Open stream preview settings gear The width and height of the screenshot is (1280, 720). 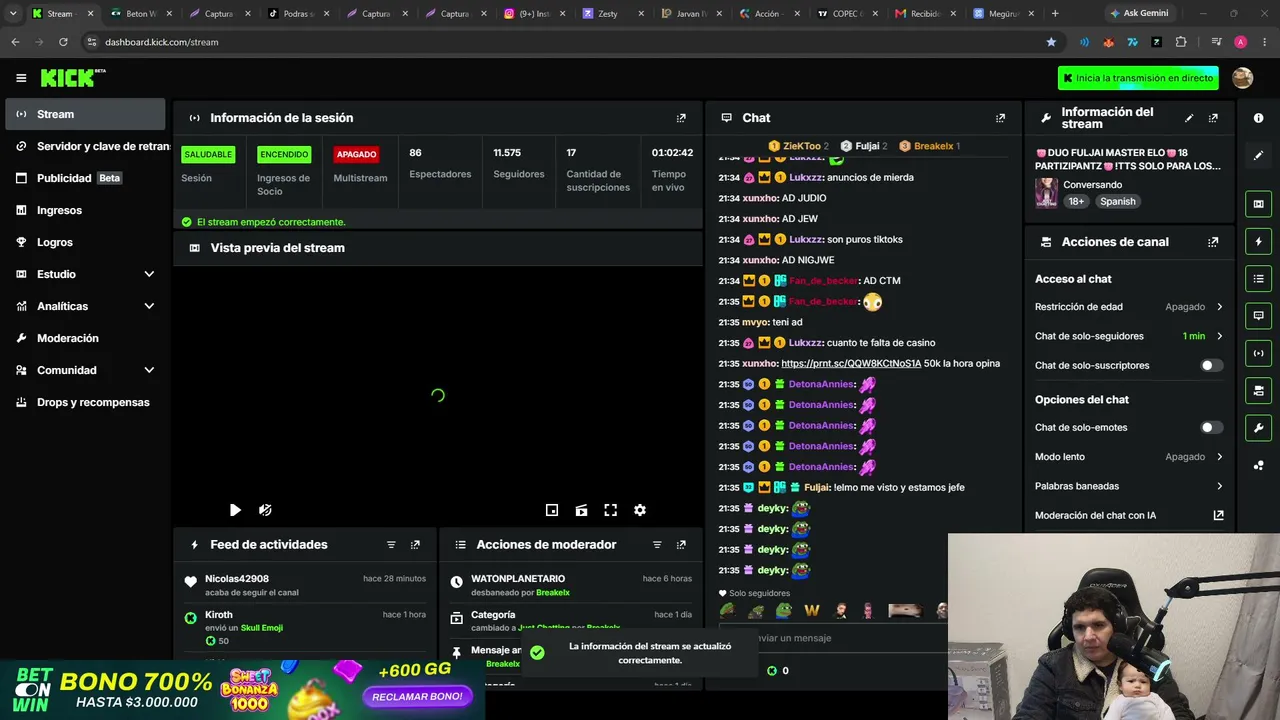coord(640,510)
